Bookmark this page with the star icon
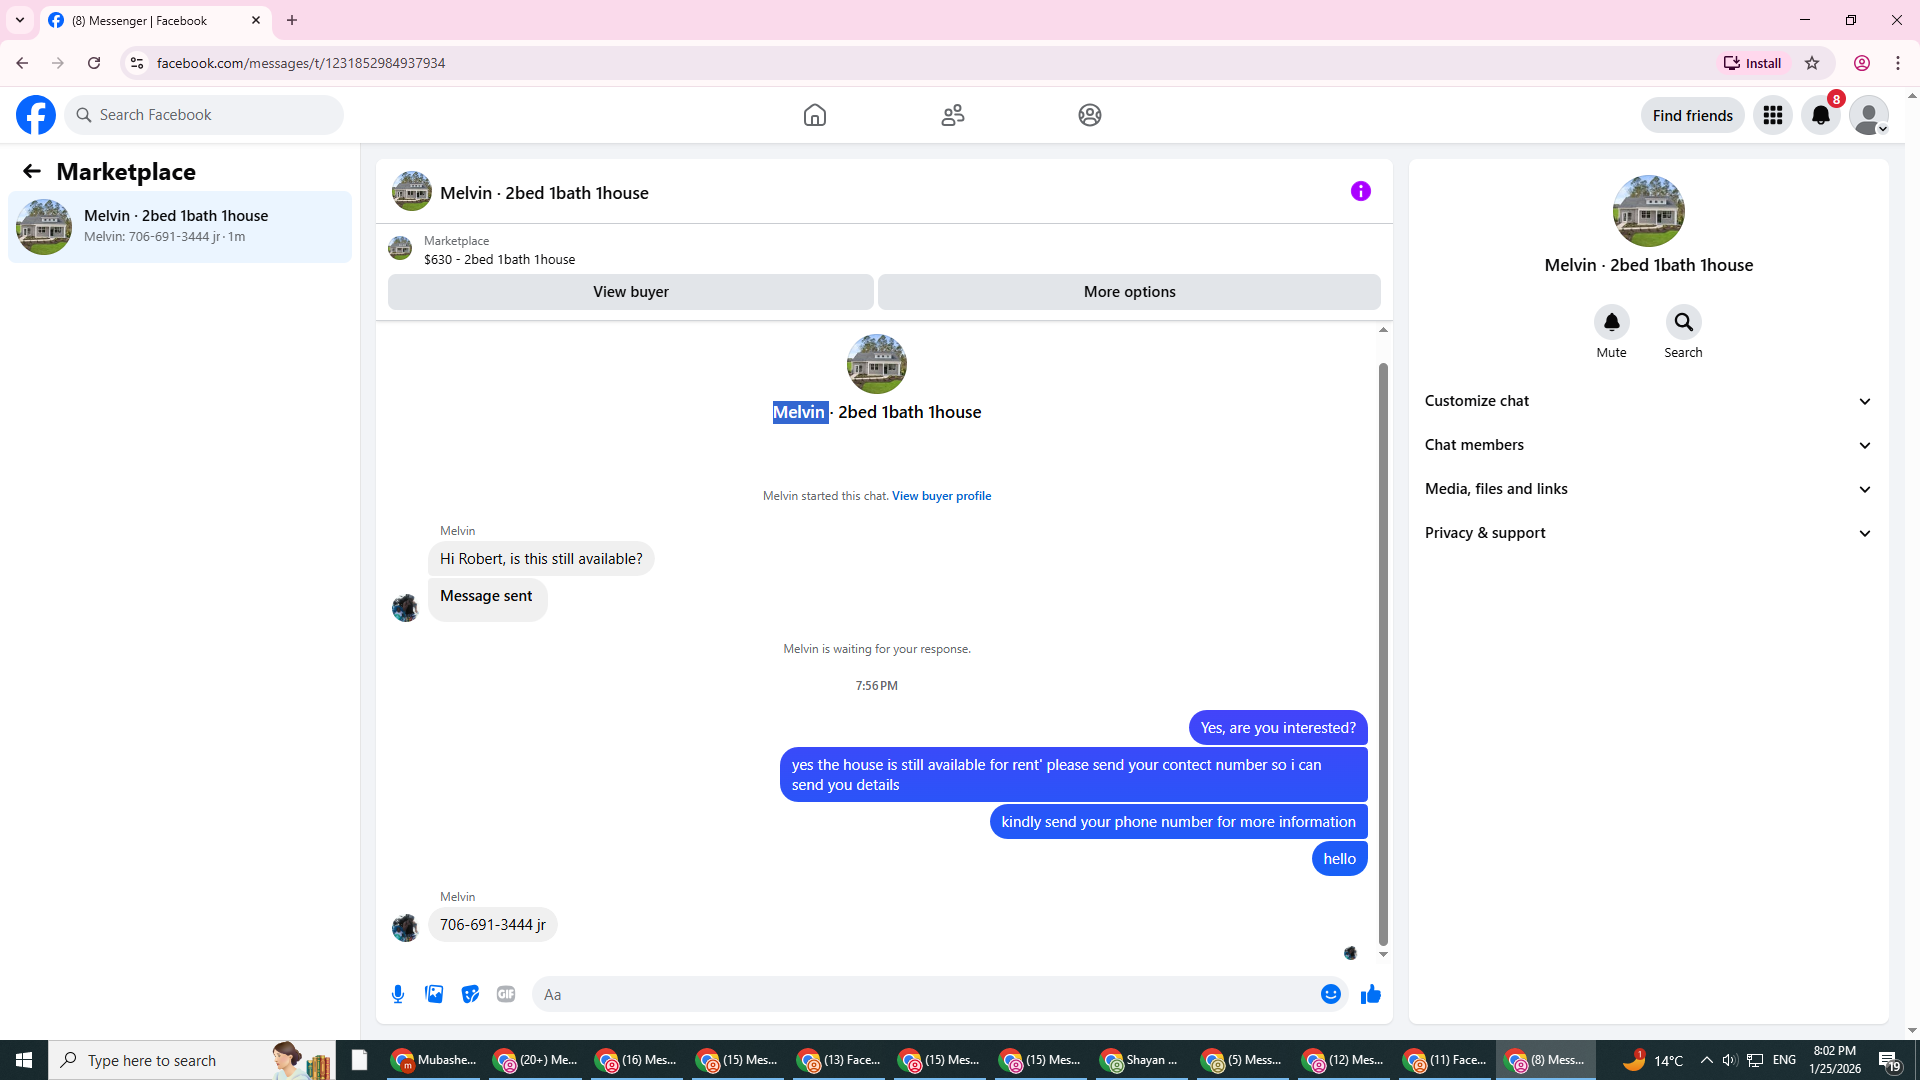1920x1080 pixels. 1812,63
